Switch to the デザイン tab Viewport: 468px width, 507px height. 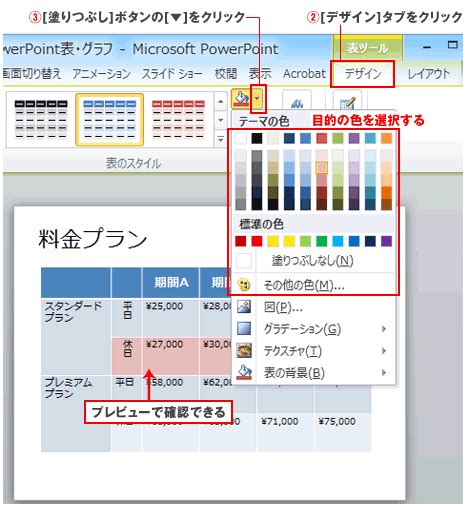tap(363, 74)
